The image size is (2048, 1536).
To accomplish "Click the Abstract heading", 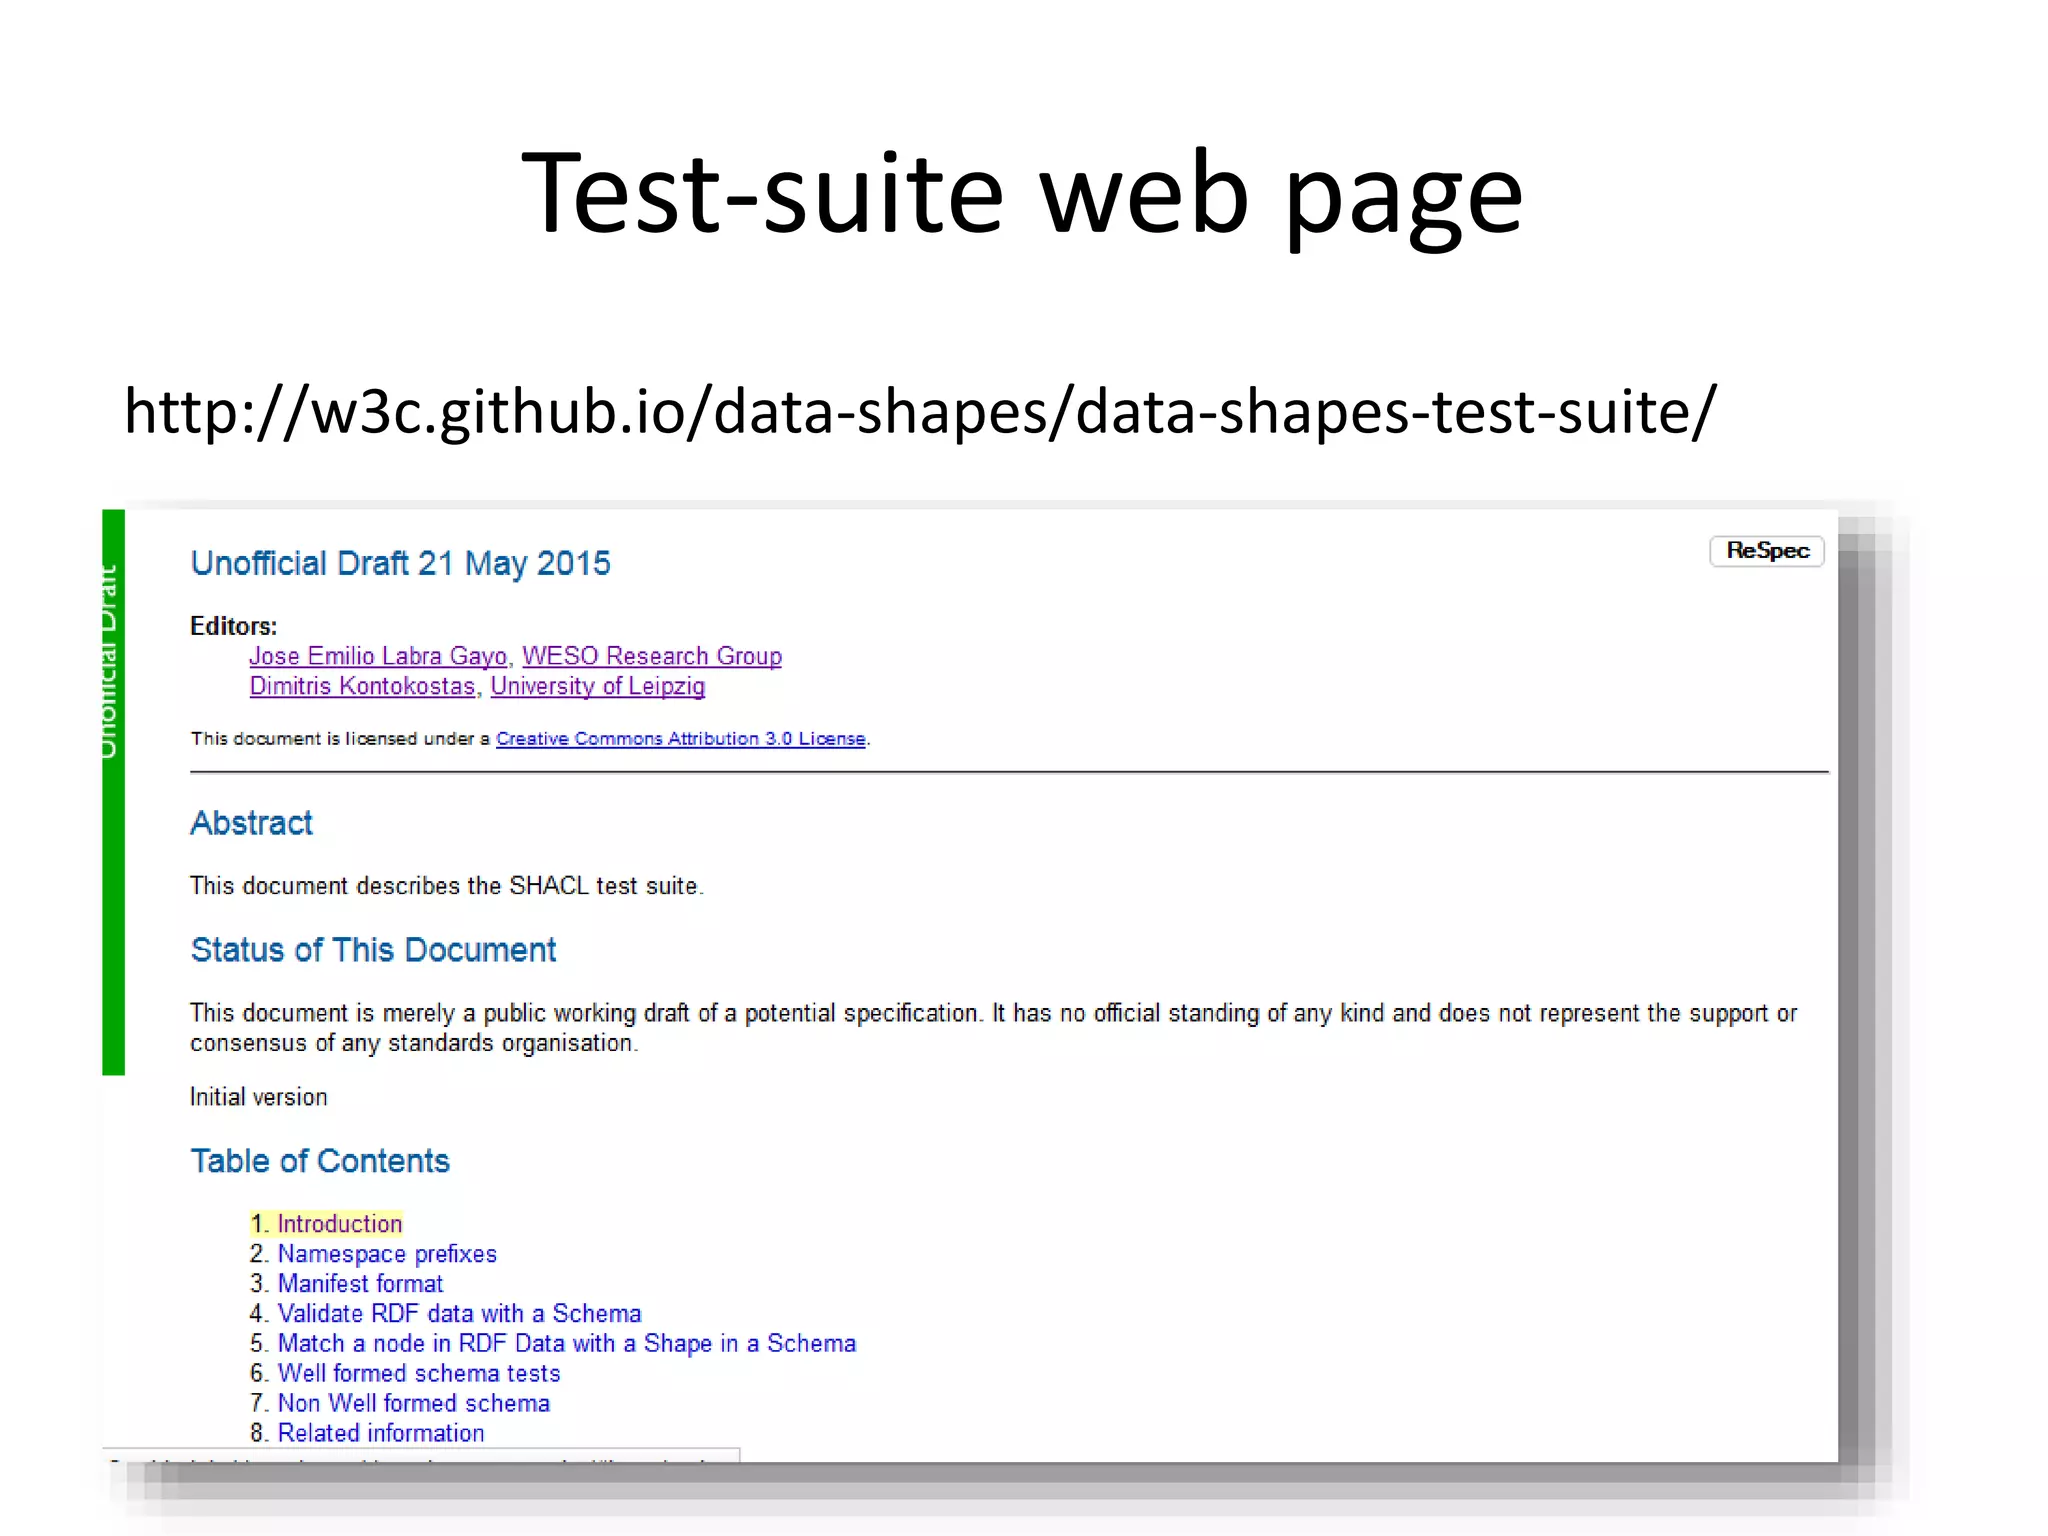I will tap(251, 823).
